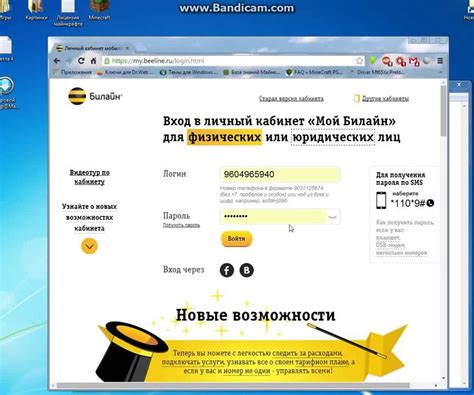Click the green shield extension icon

point(373,61)
